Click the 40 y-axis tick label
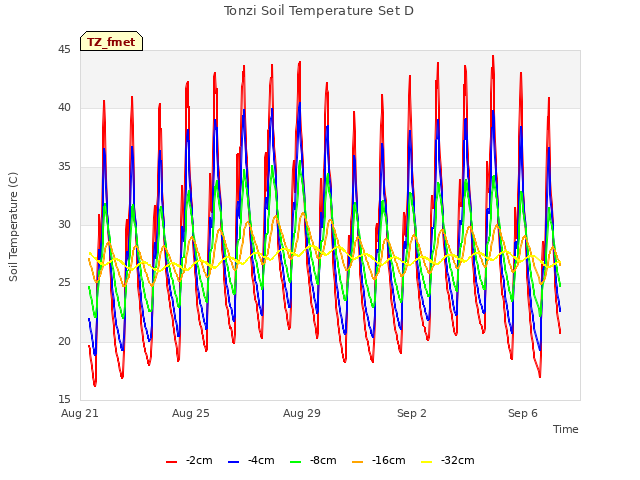Viewport: 640px width, 480px height. click(x=64, y=108)
